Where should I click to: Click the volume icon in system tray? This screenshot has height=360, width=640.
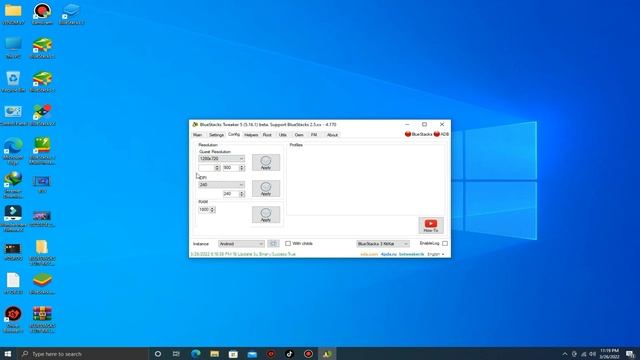[x=592, y=354]
